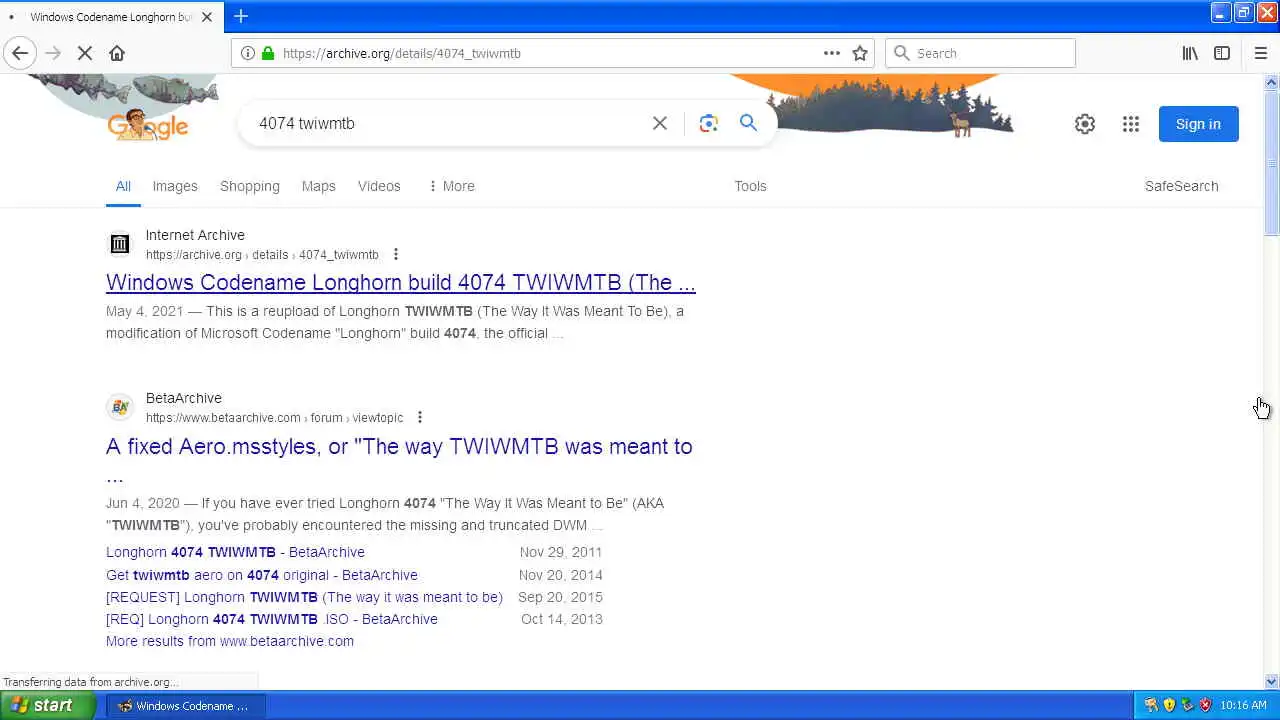Switch to the Maps tab
The height and width of the screenshot is (720, 1280).
point(319,186)
